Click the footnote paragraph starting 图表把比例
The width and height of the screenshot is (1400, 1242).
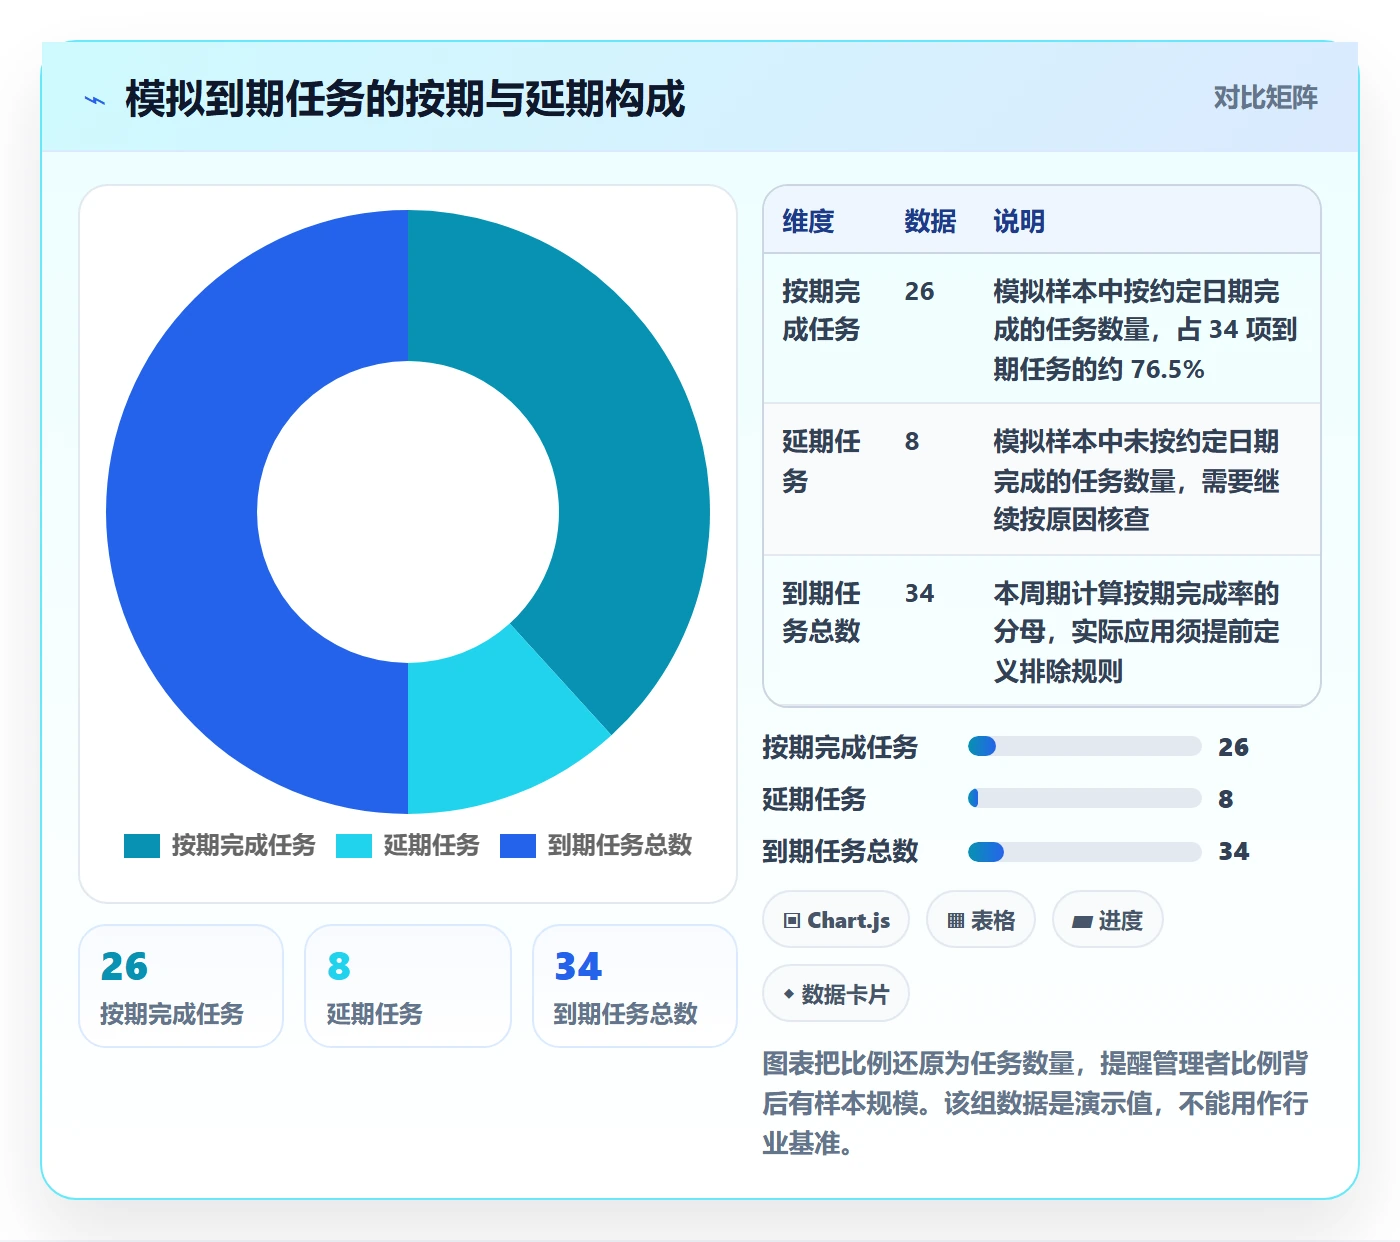click(x=1036, y=1103)
